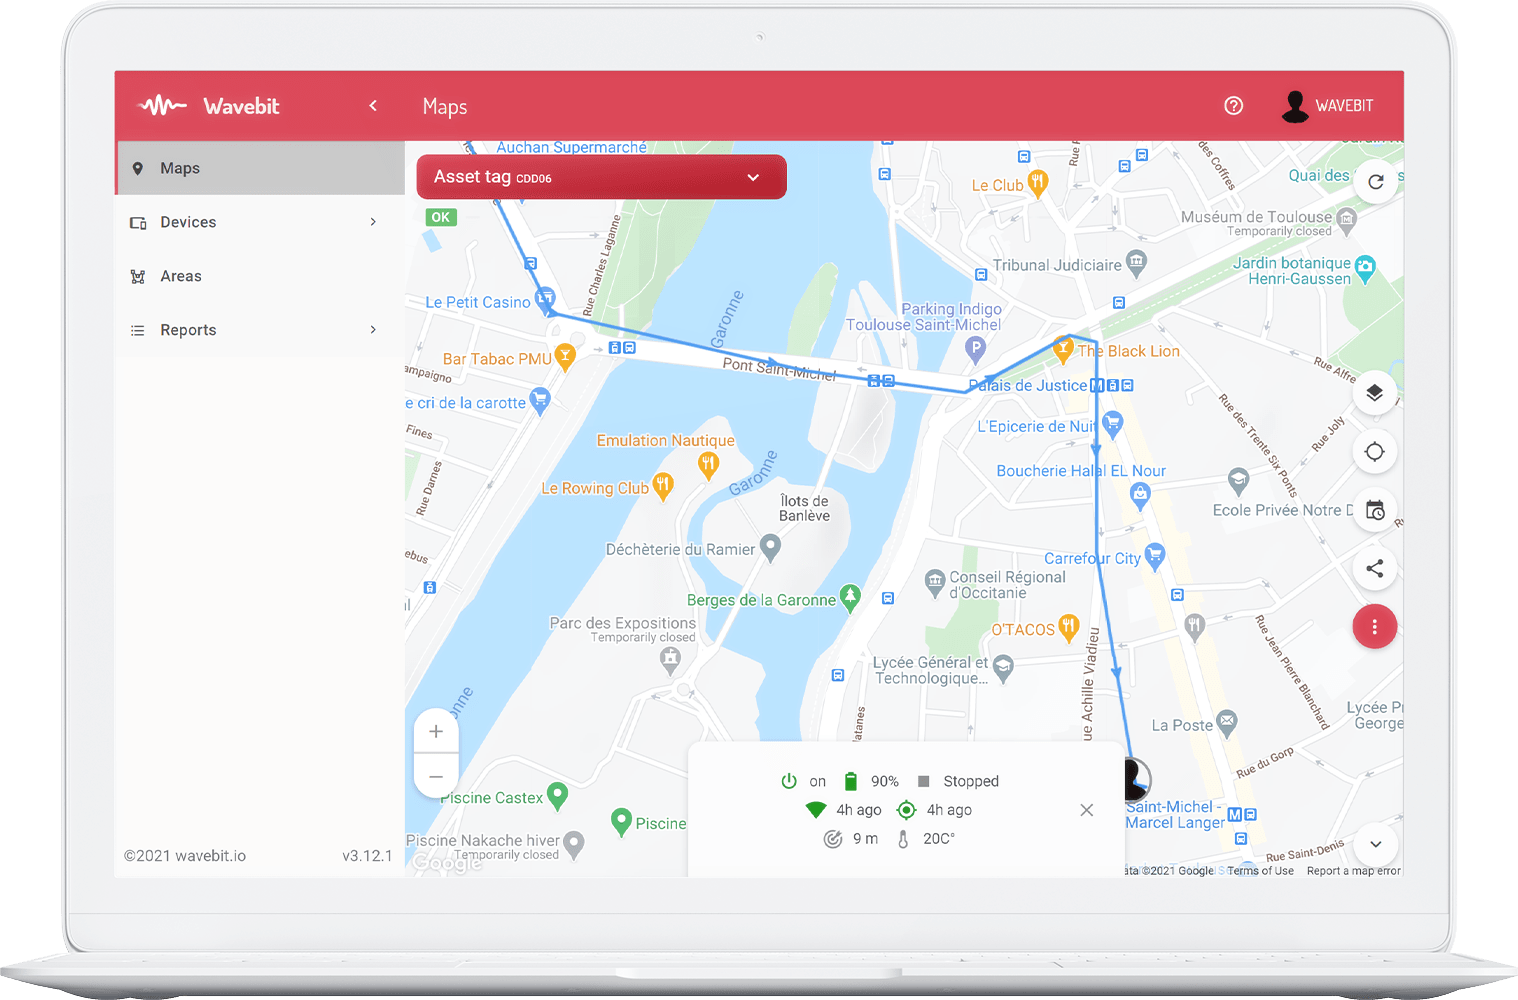Click the Muséum de Toulouse marker
The height and width of the screenshot is (1000, 1518).
[x=1347, y=220]
